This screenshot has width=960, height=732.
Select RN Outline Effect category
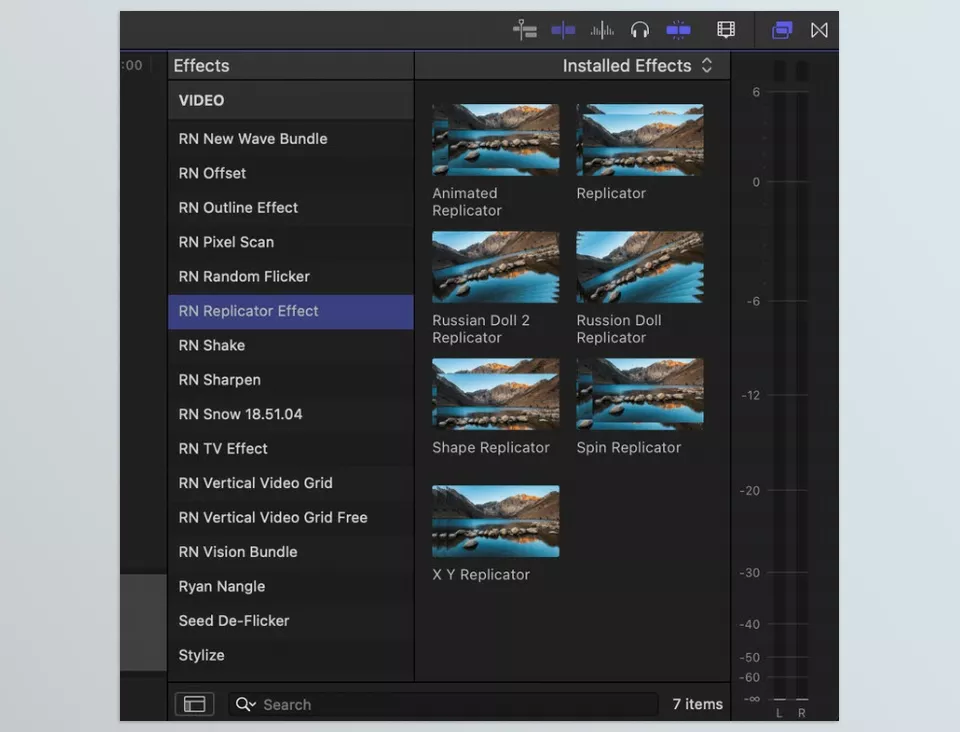point(291,207)
